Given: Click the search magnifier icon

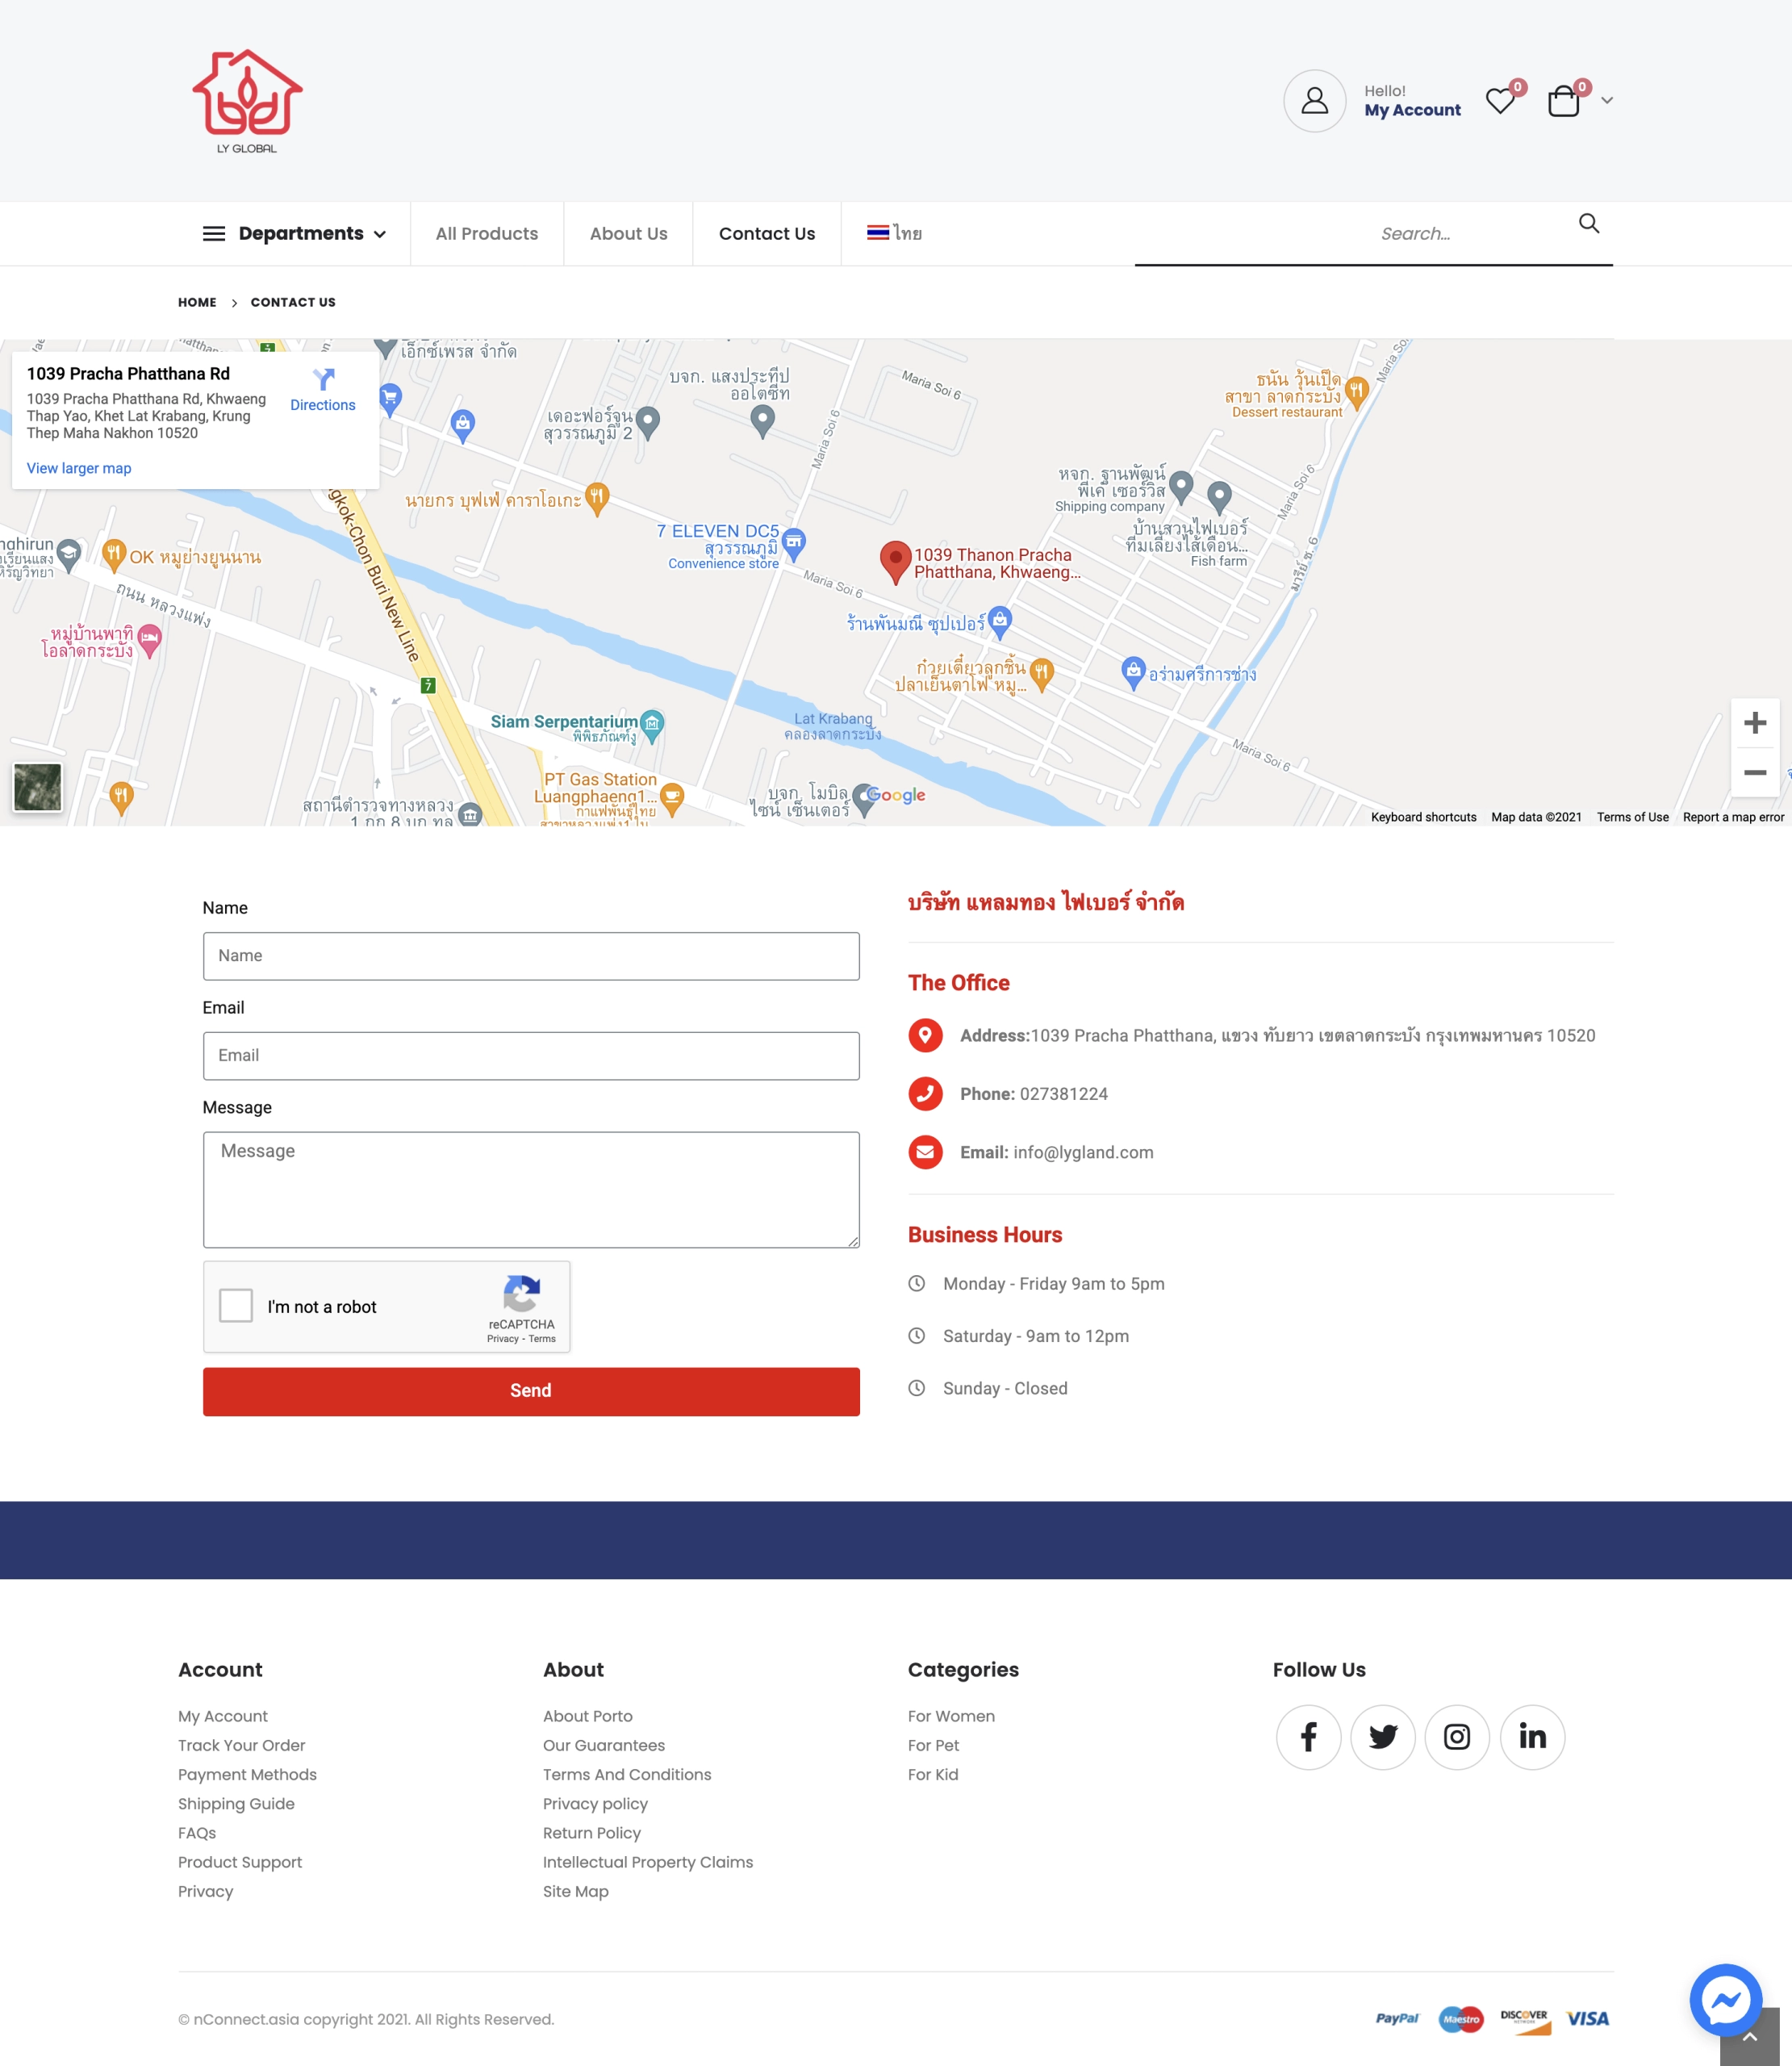Looking at the screenshot, I should (1588, 224).
